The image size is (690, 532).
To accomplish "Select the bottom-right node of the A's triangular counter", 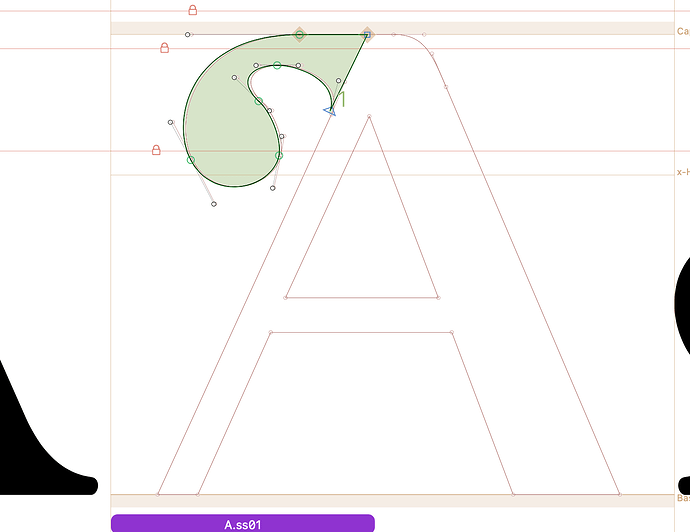I will (x=438, y=297).
